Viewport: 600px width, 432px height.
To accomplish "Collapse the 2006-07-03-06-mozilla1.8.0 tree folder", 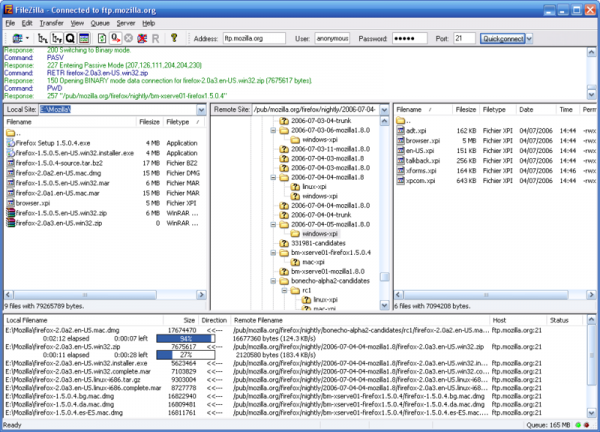I will click(273, 130).
